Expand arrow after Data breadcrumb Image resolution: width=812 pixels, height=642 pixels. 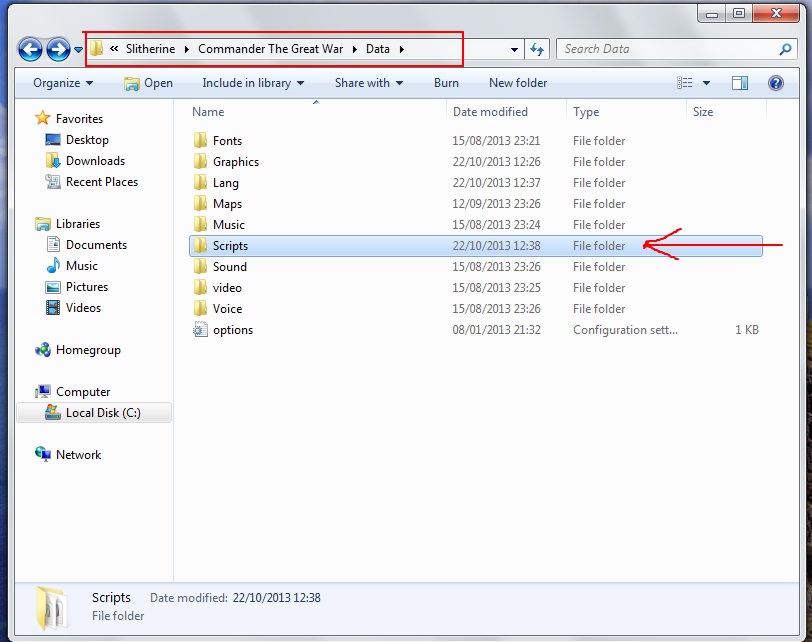tap(401, 49)
